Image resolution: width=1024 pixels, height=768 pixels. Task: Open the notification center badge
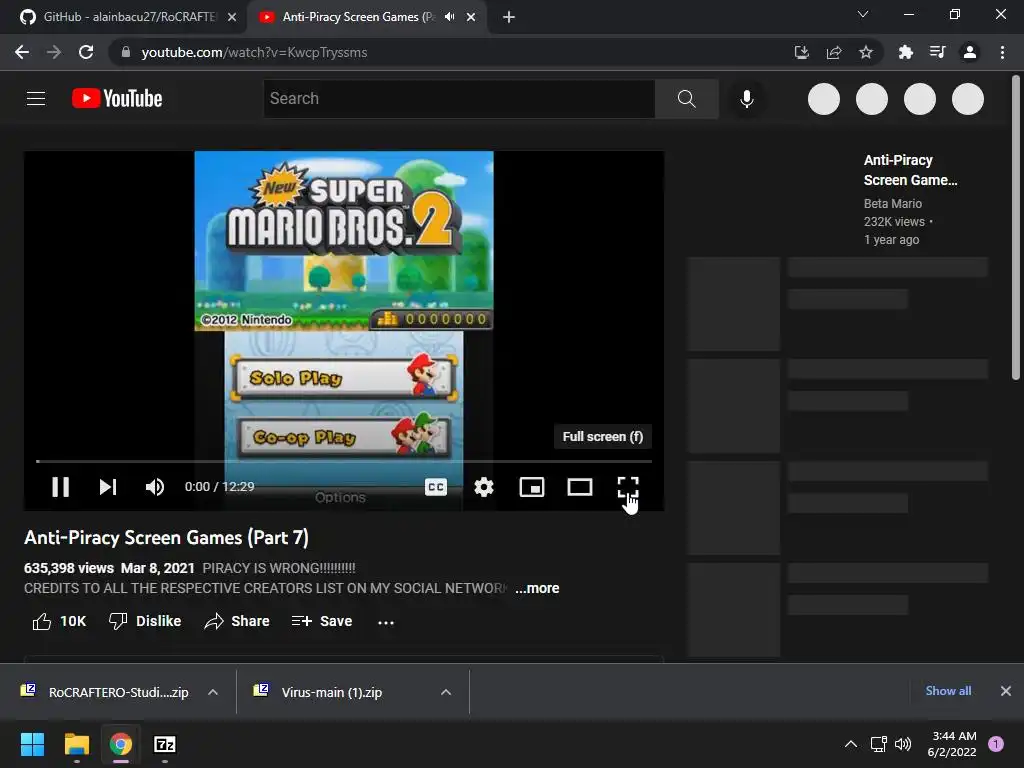click(995, 744)
